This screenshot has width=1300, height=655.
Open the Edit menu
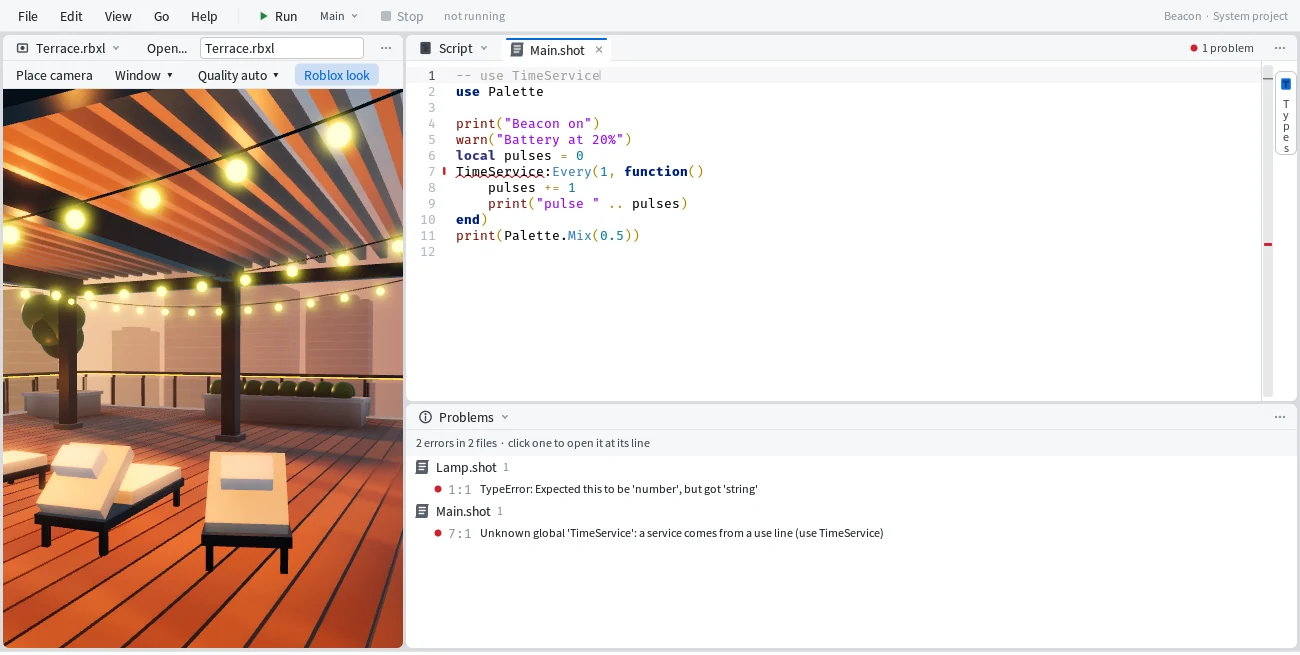(x=71, y=16)
